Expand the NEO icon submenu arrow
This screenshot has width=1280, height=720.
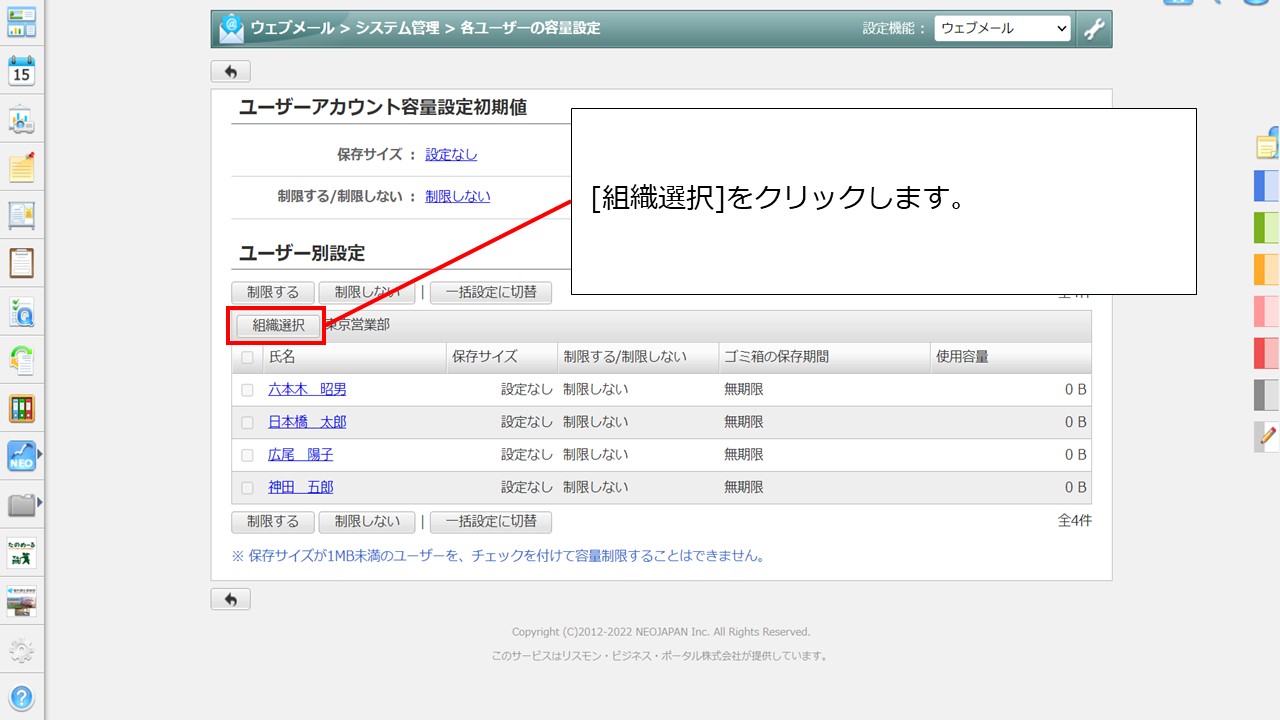tap(40, 455)
